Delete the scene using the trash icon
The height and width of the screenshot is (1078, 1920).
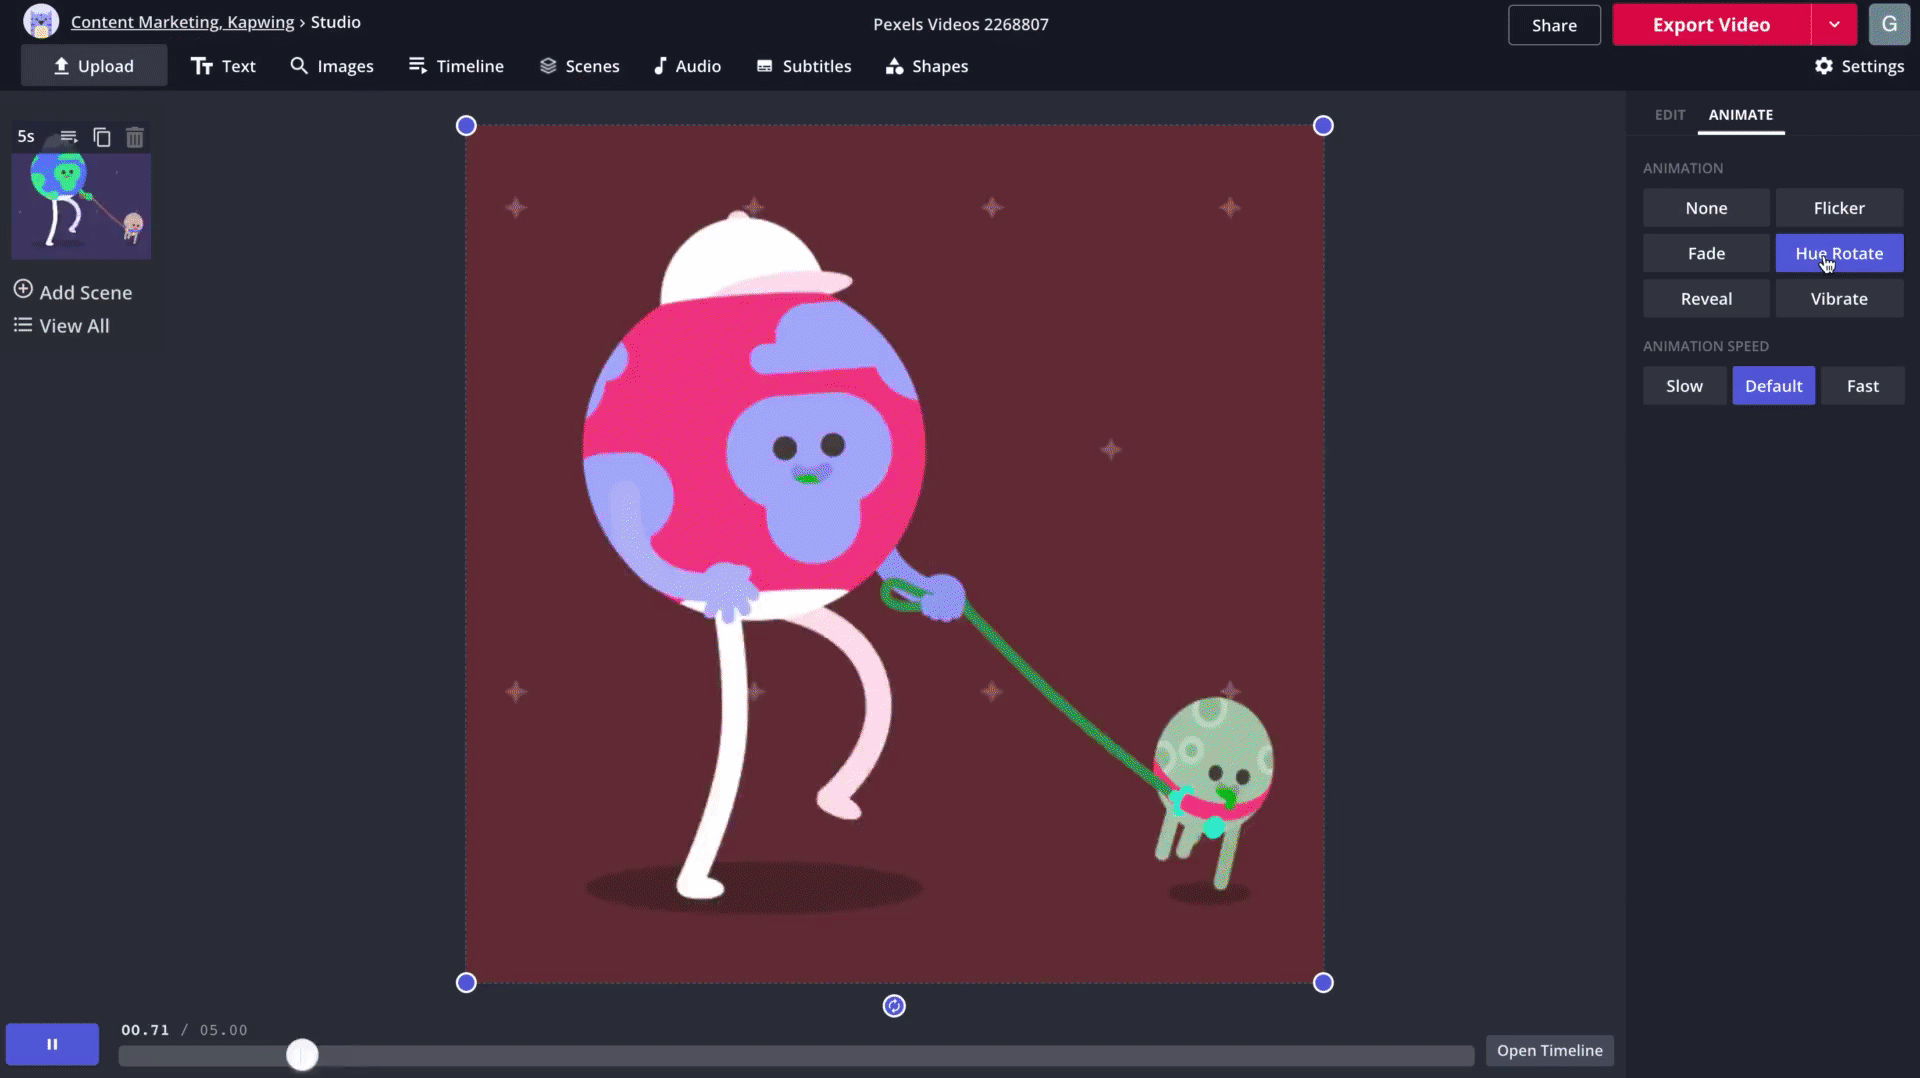[135, 137]
